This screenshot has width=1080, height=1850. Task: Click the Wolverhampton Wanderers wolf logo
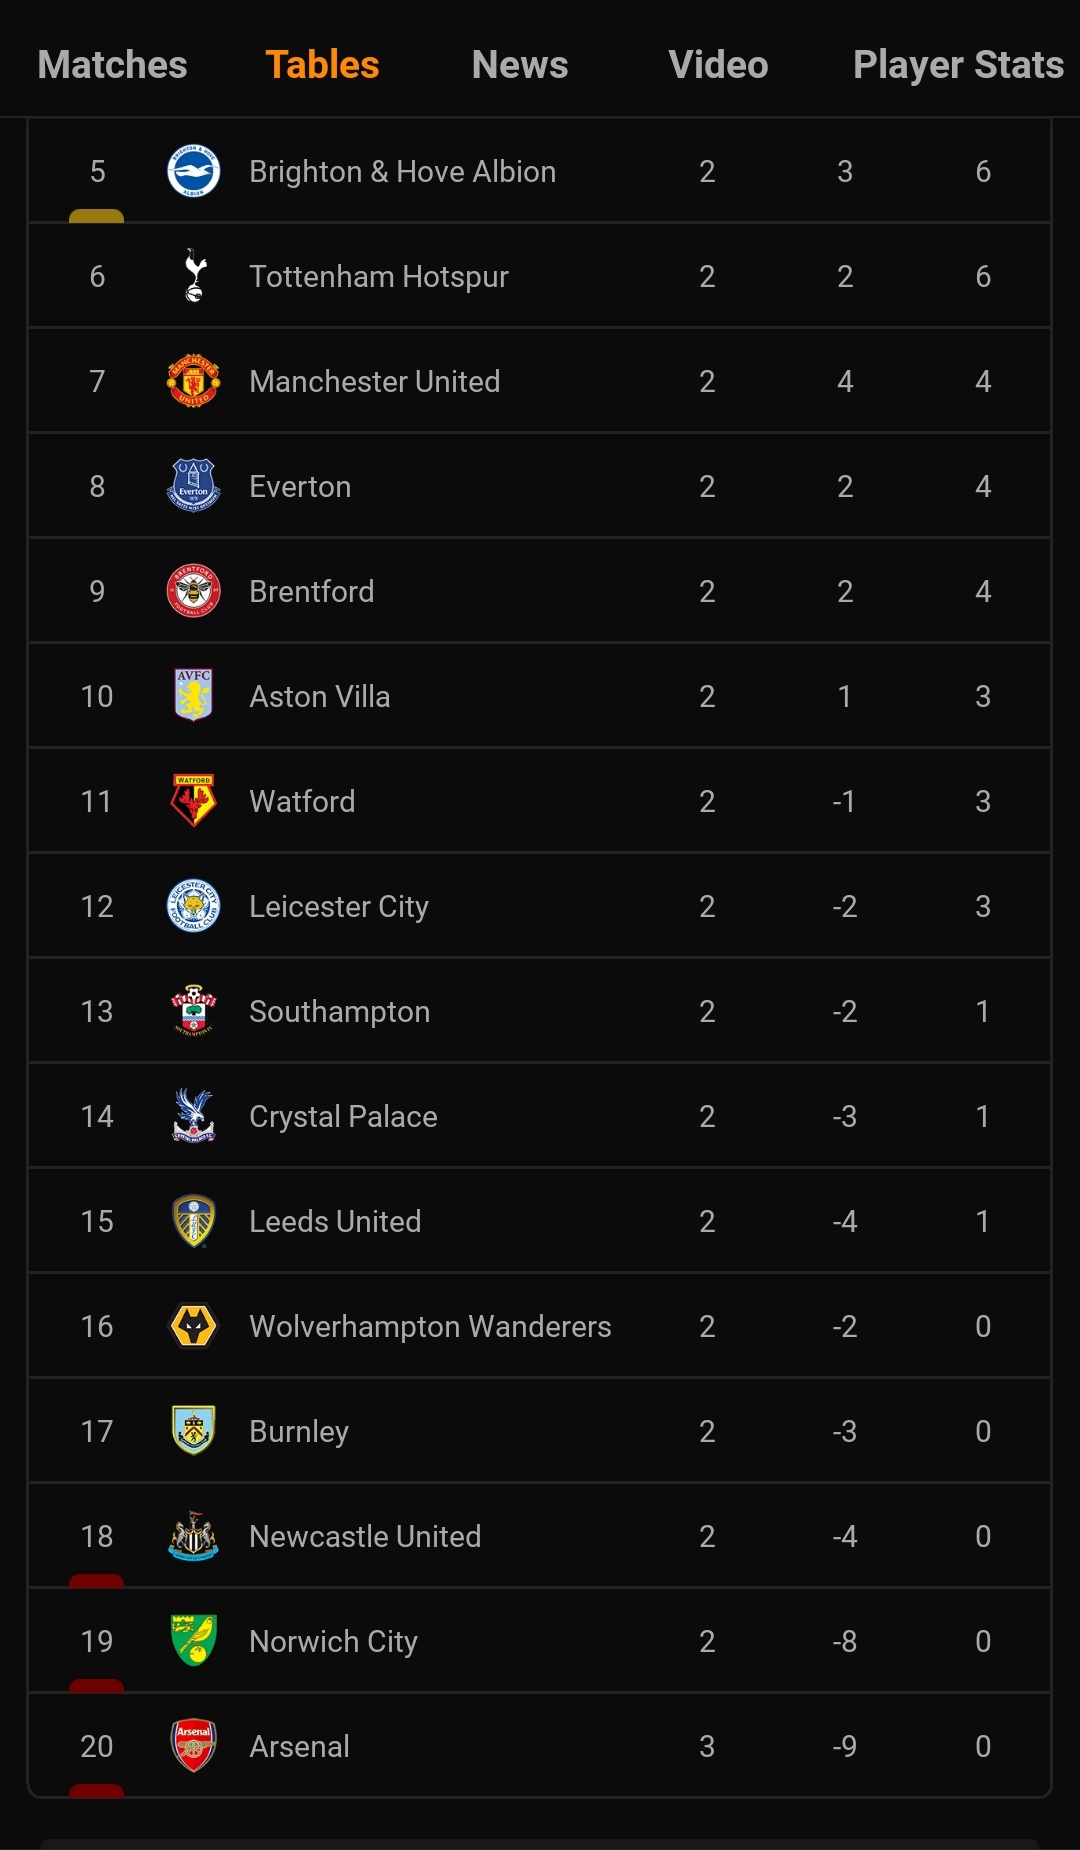click(193, 1326)
